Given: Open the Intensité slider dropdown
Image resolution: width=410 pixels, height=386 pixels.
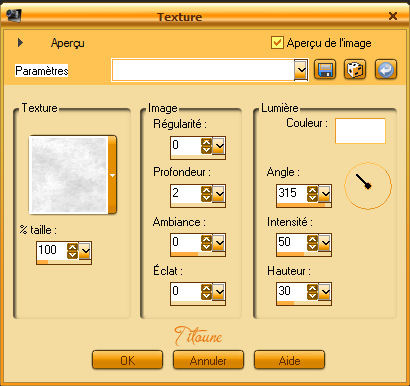Looking at the screenshot, I should (x=325, y=243).
